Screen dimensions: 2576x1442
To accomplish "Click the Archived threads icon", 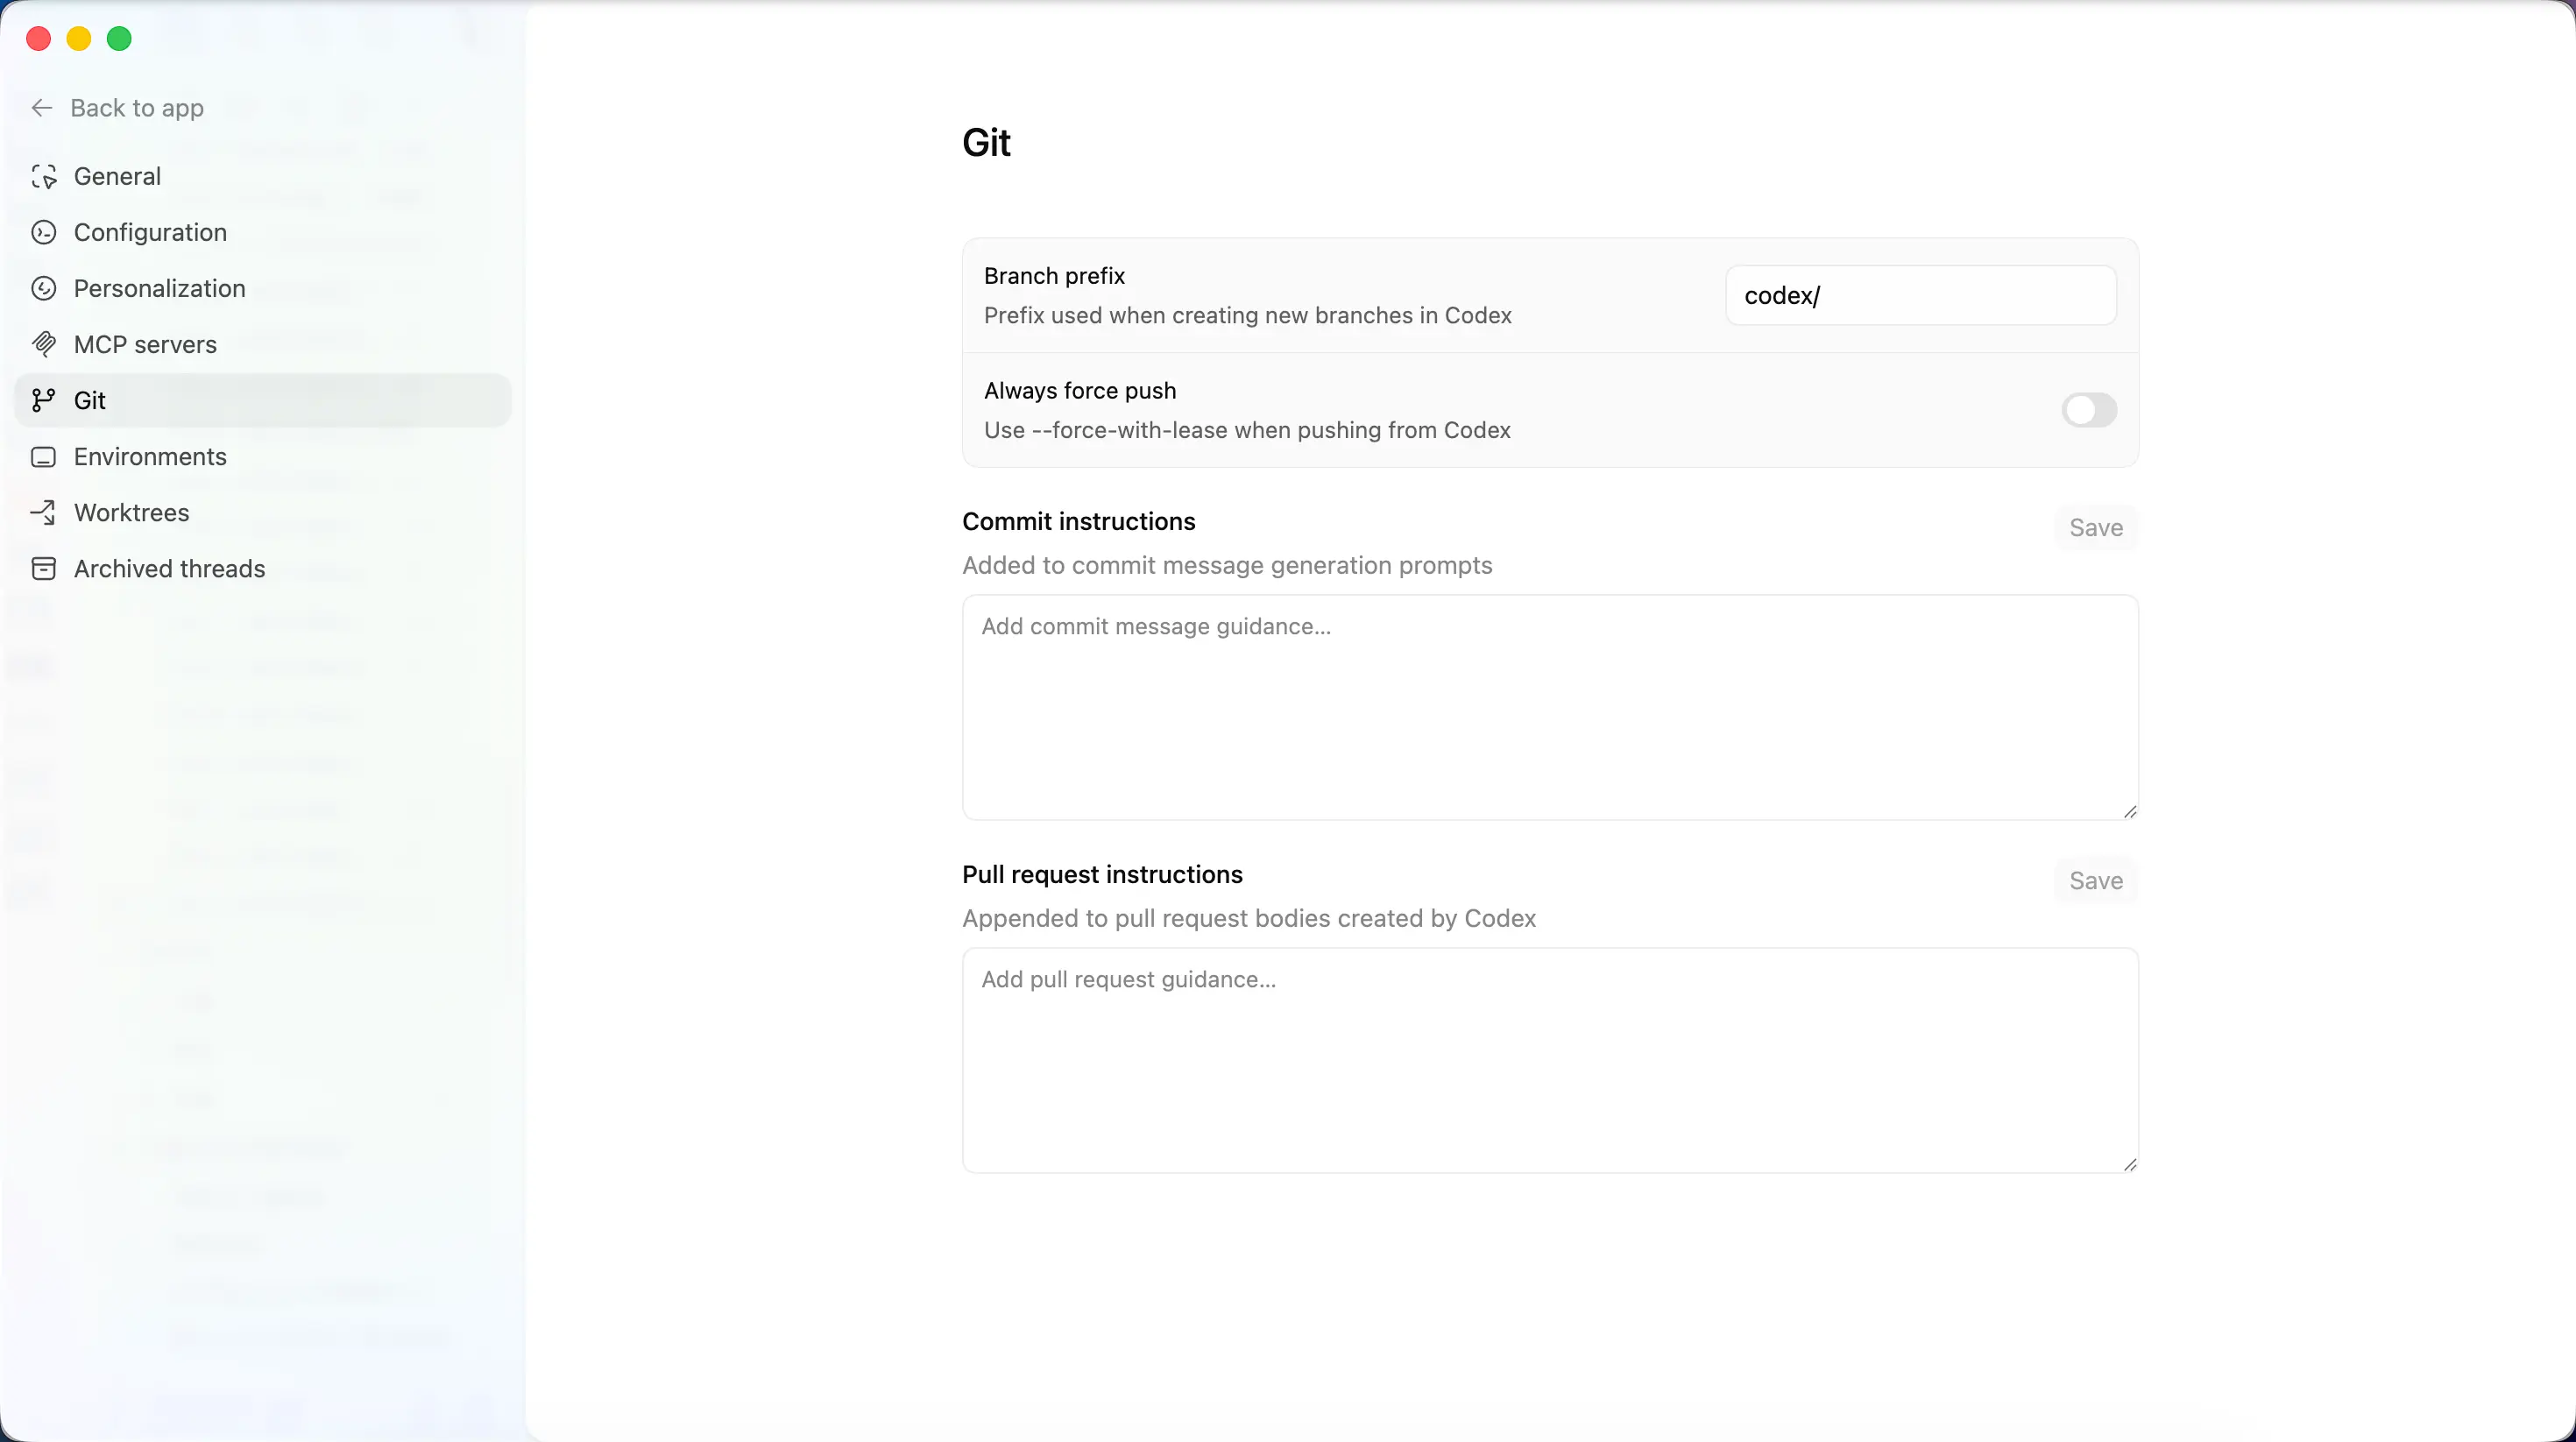I will (43, 569).
